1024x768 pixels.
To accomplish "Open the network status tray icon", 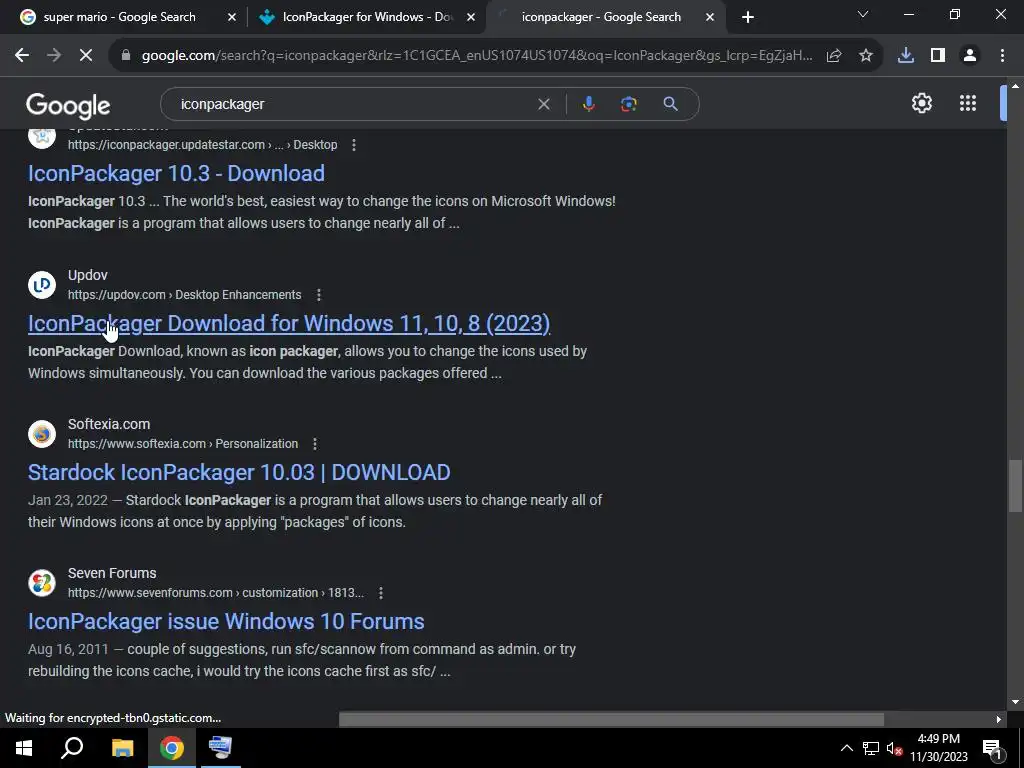I will pyautogui.click(x=871, y=748).
